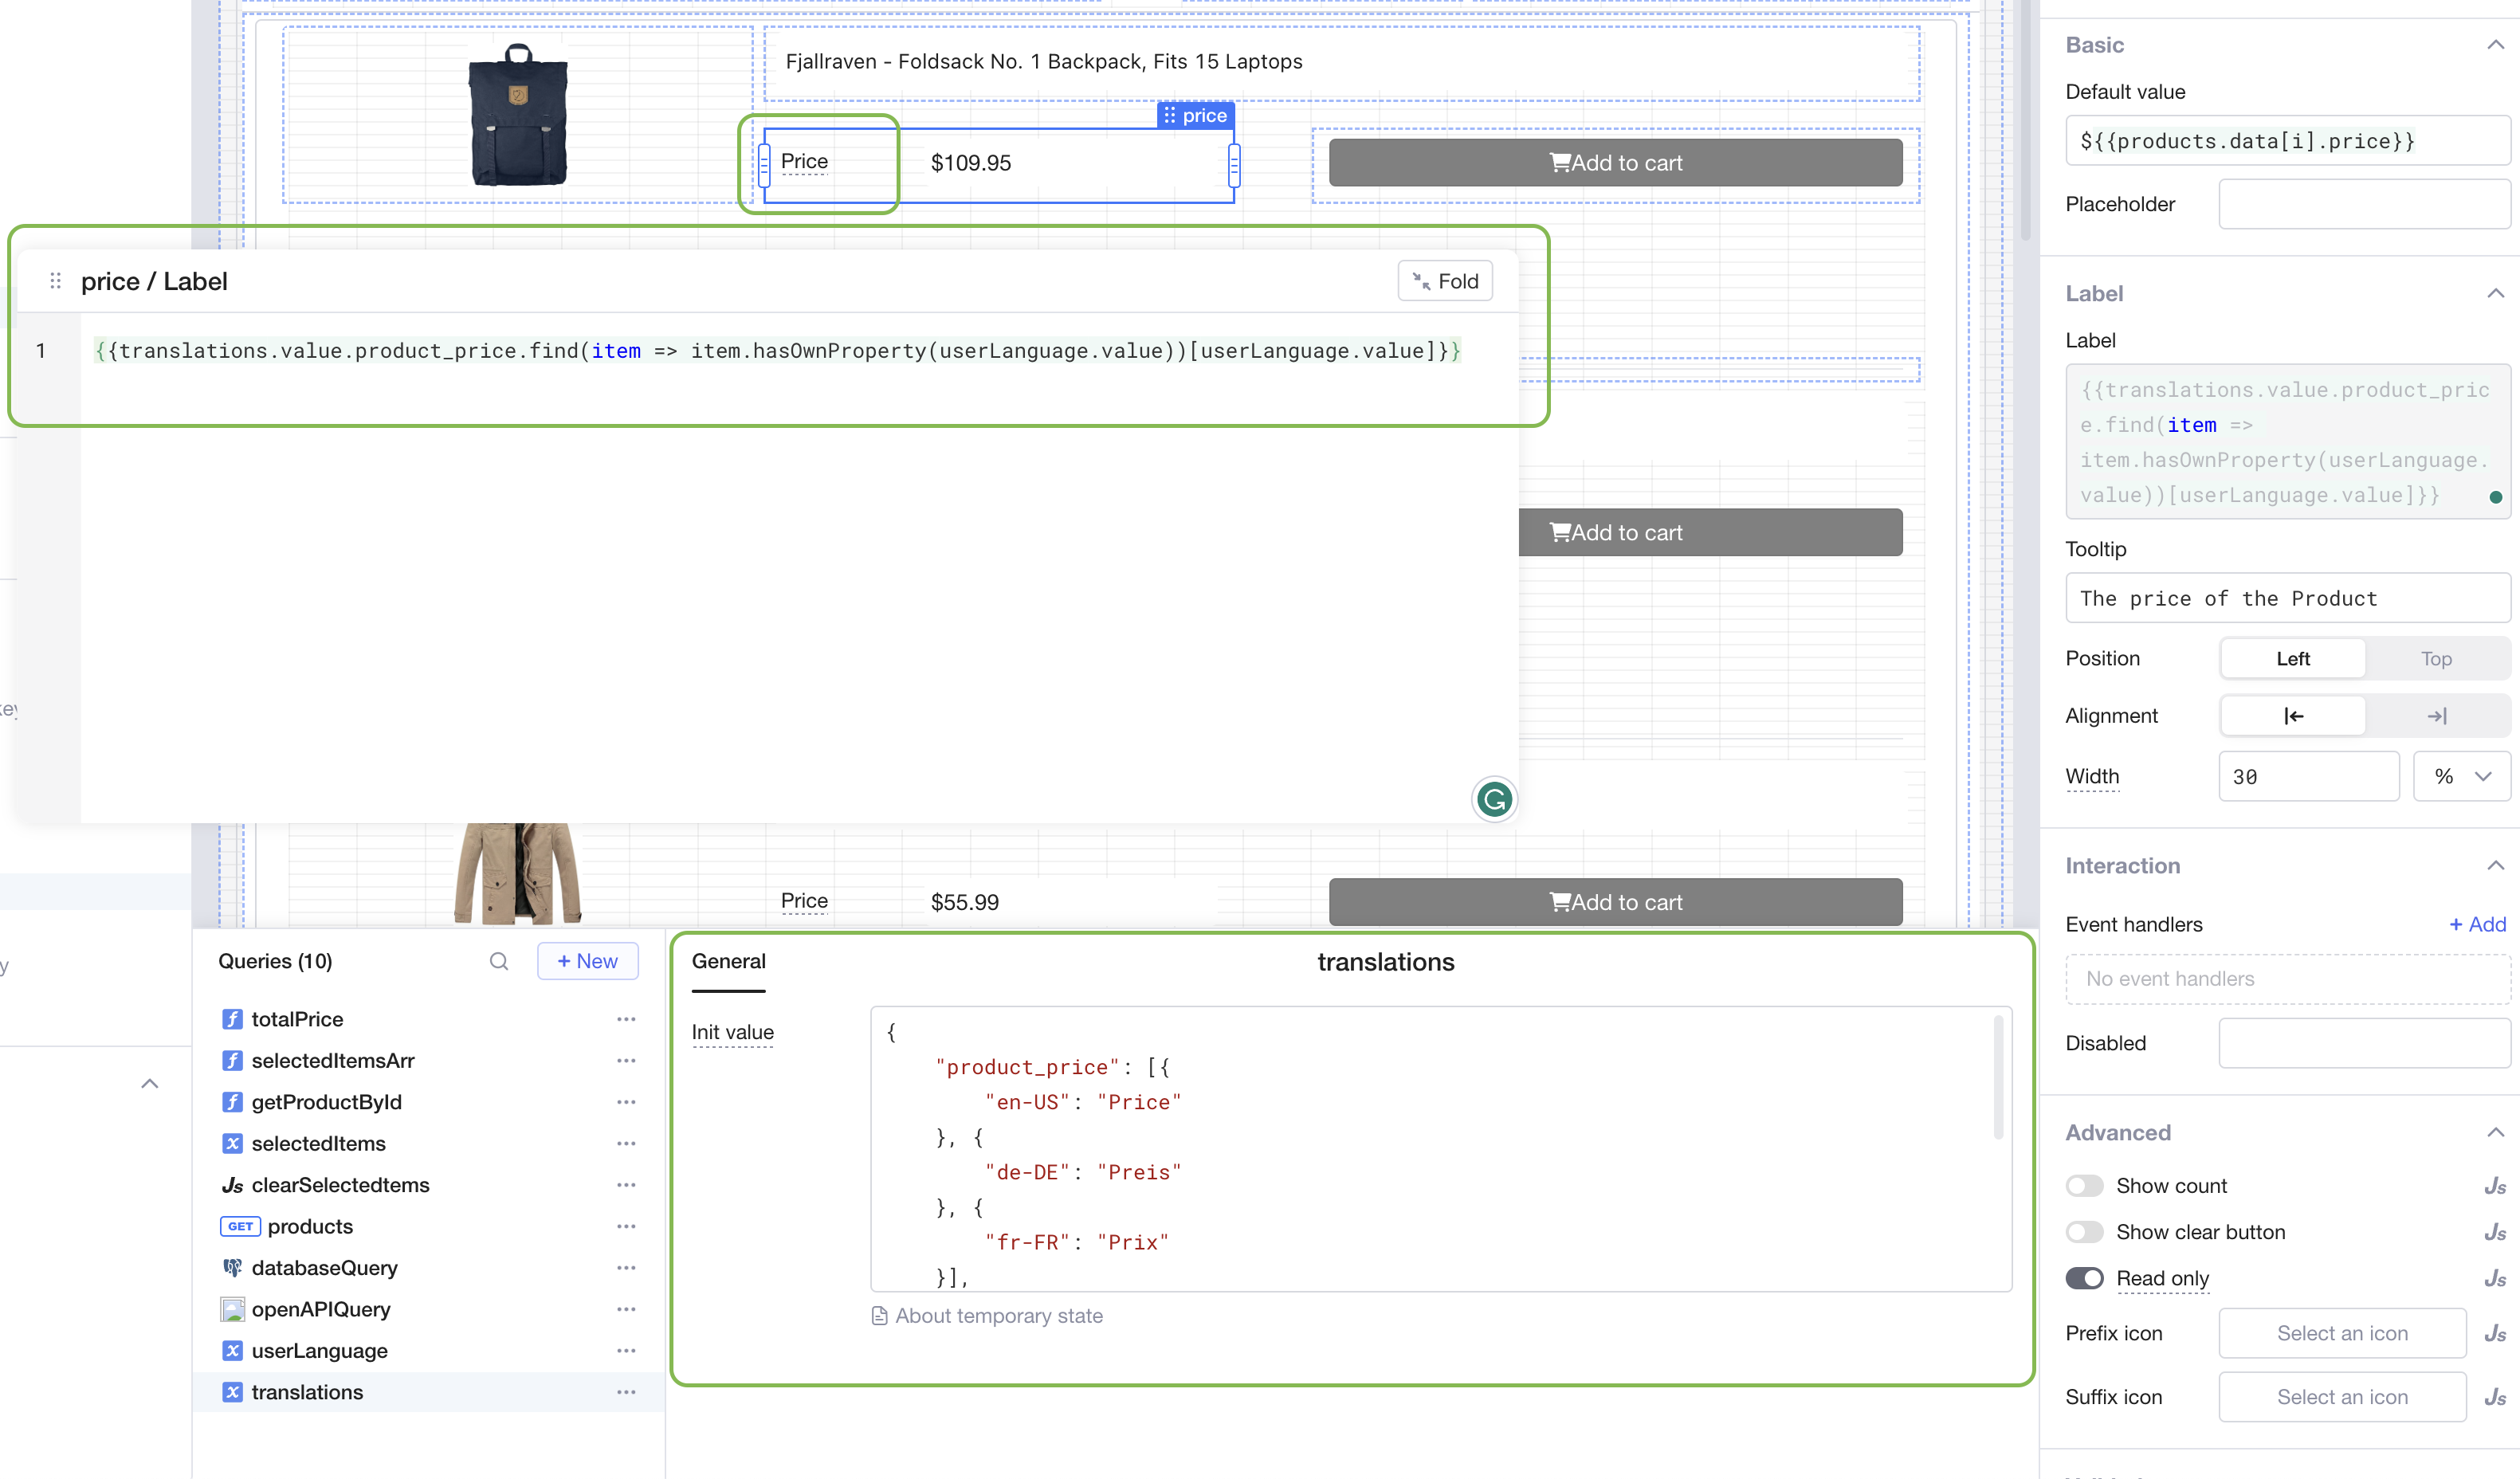Collapse the Basic section chevron

click(x=2495, y=45)
